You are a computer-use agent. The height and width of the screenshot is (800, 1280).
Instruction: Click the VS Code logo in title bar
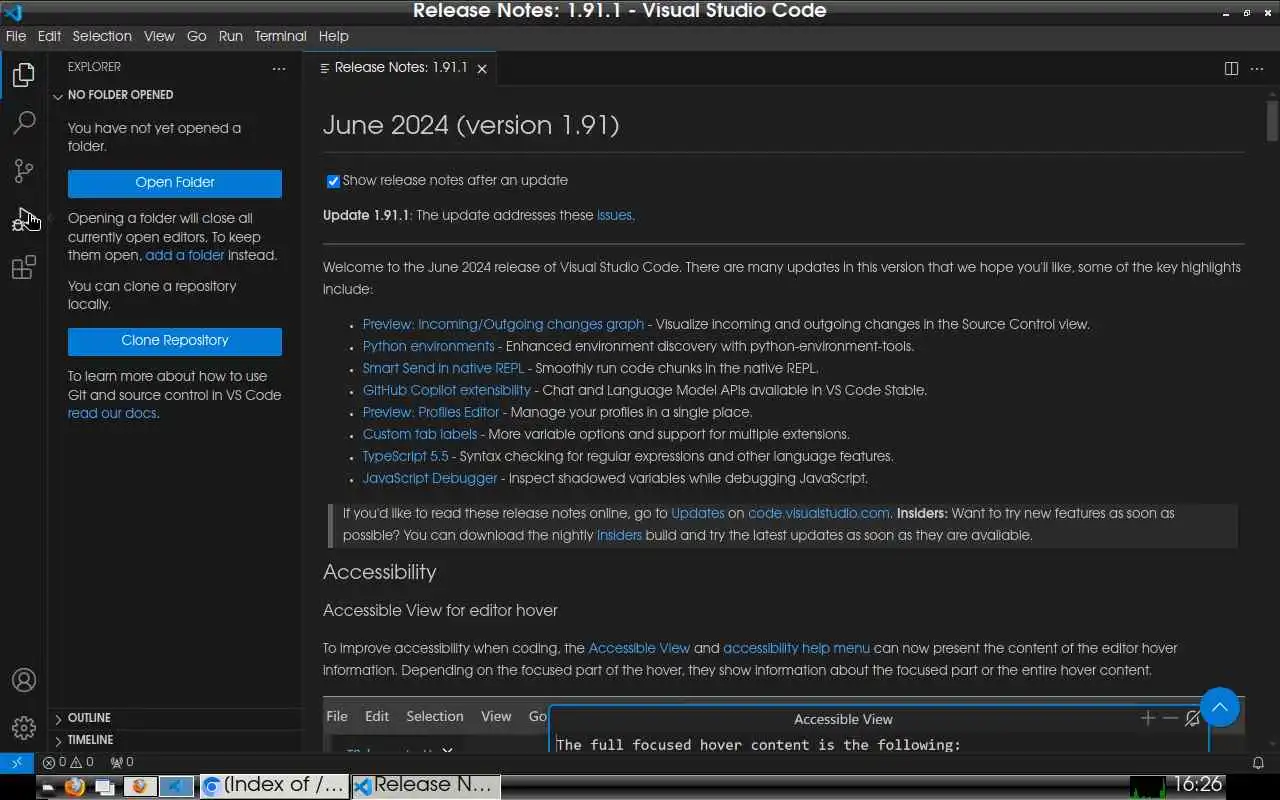tap(14, 12)
